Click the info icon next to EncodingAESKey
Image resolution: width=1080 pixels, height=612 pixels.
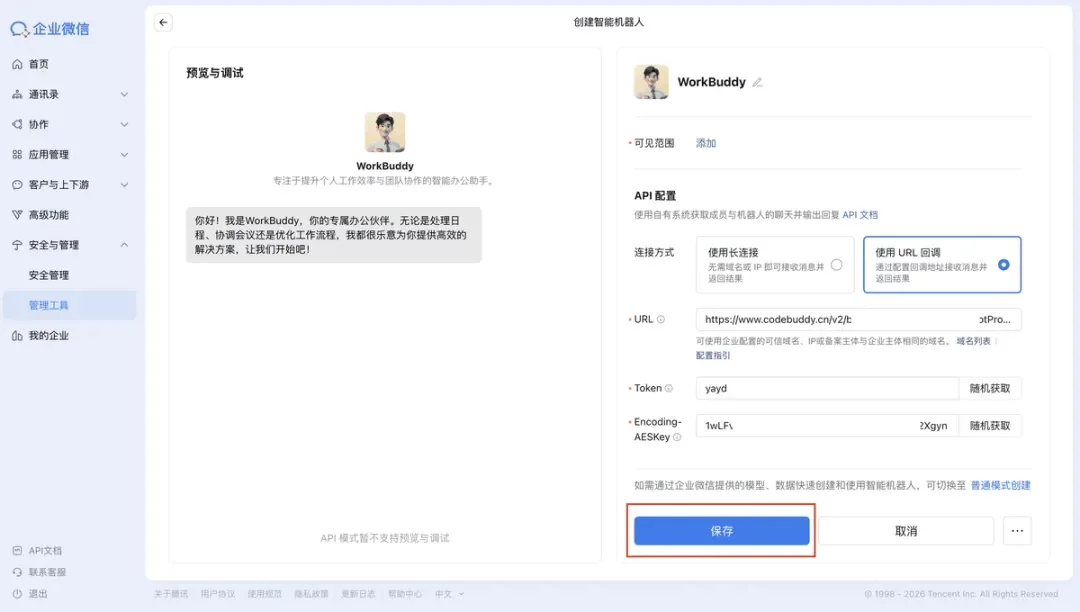(x=677, y=437)
